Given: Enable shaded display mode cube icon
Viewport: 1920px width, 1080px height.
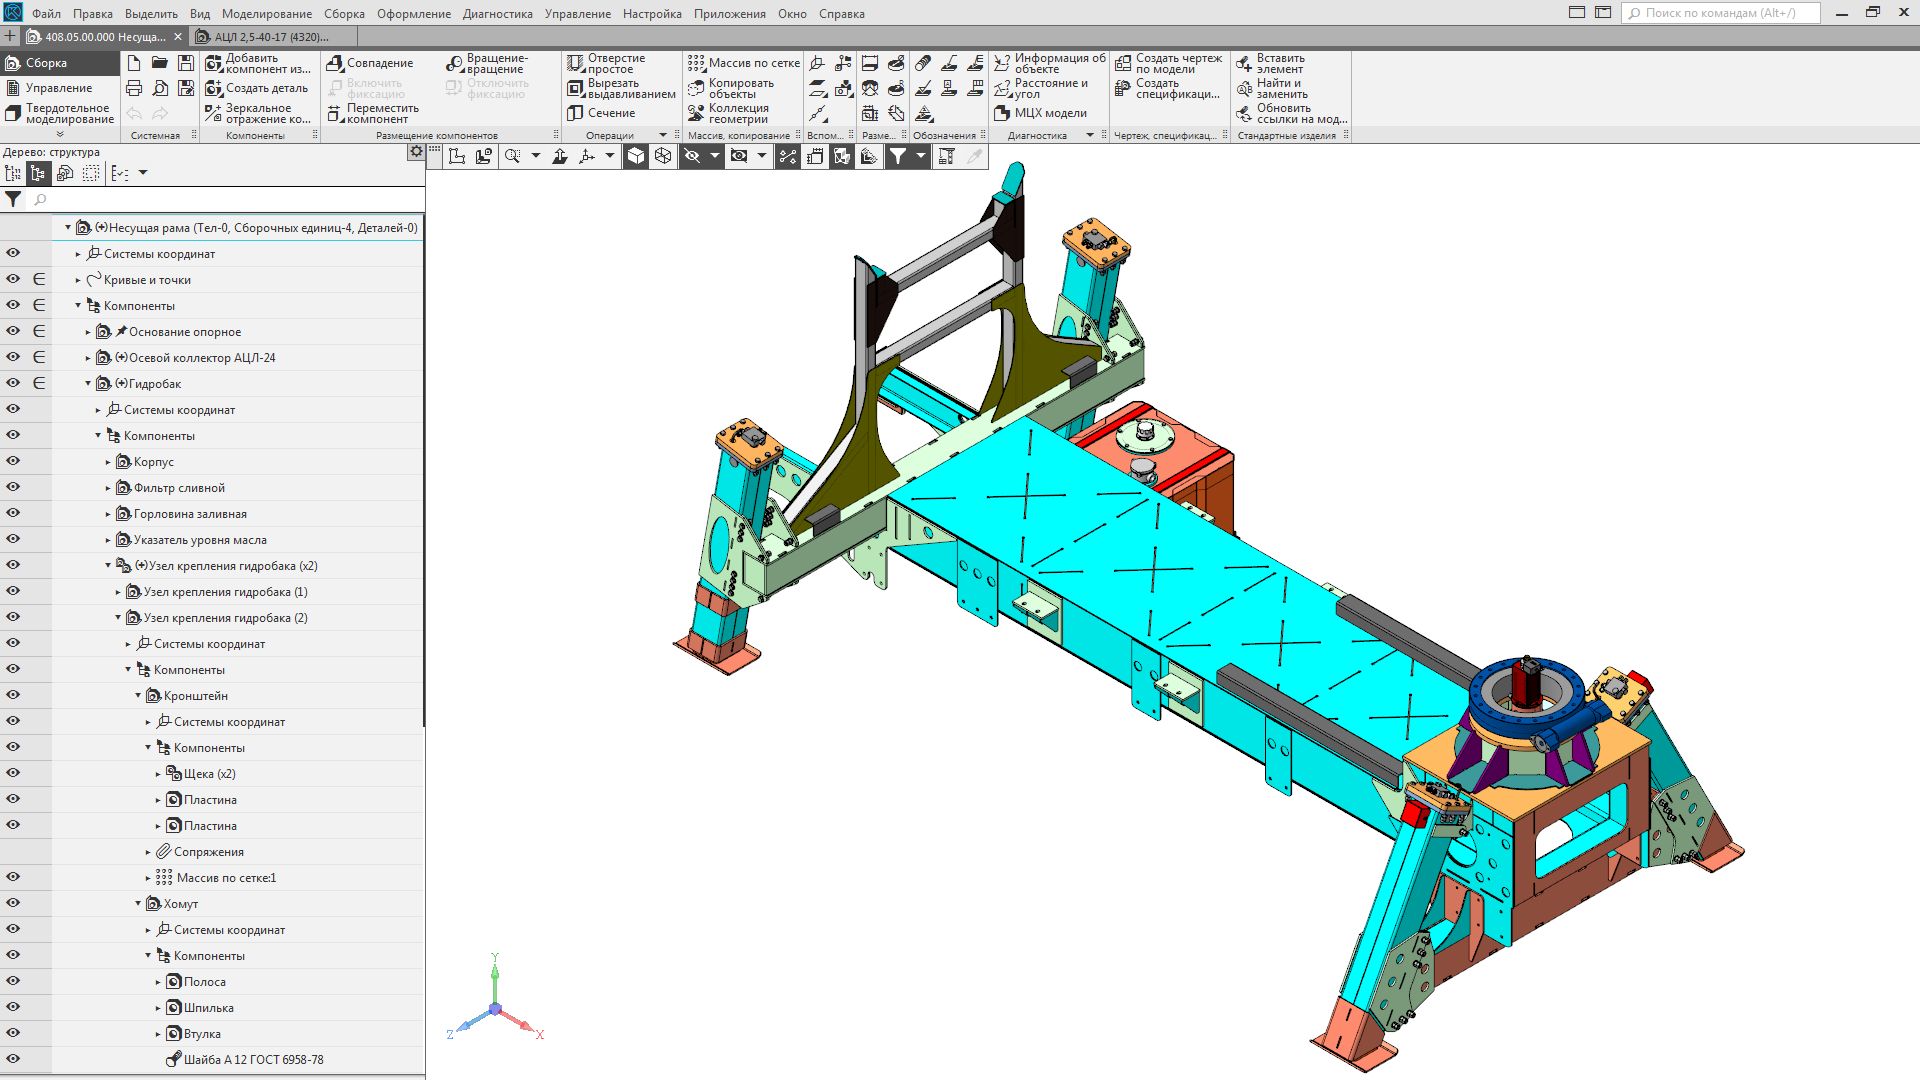Looking at the screenshot, I should 636,156.
